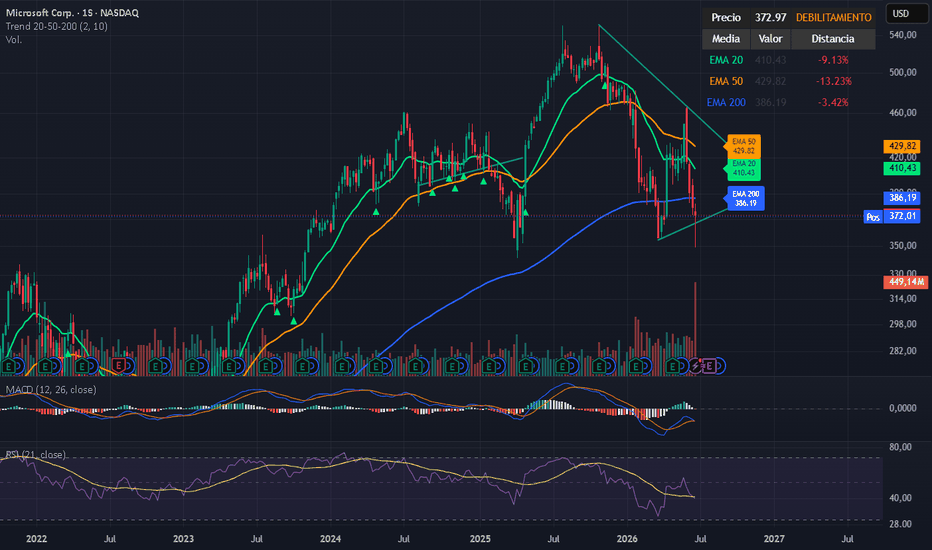Screen dimensions: 932x550
Task: Click the 0,0000 MACD scale label
Action: [902, 408]
